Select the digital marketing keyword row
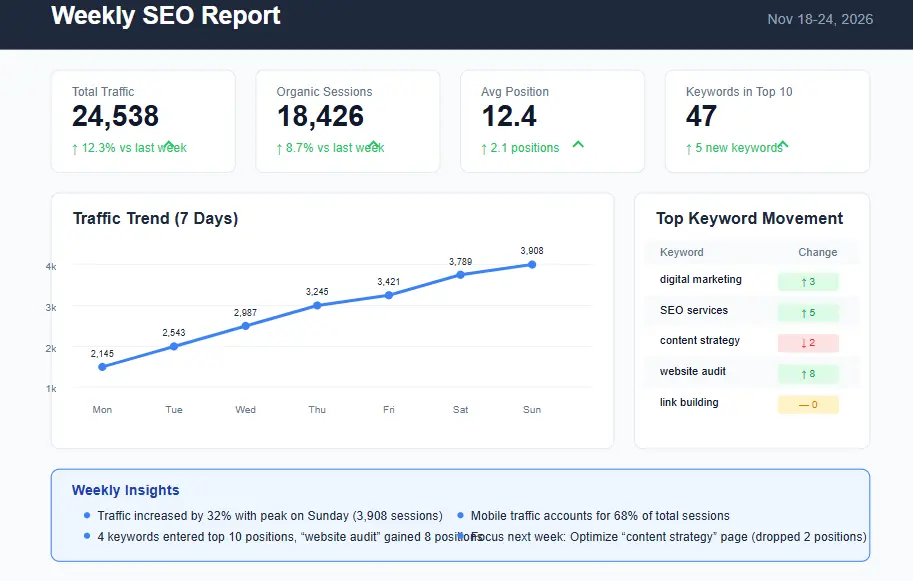913x581 pixels. (x=700, y=281)
